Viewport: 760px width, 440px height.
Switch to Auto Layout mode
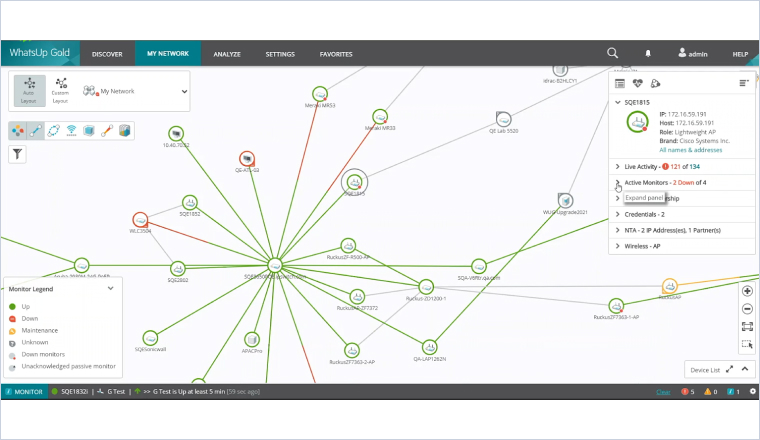(29, 91)
